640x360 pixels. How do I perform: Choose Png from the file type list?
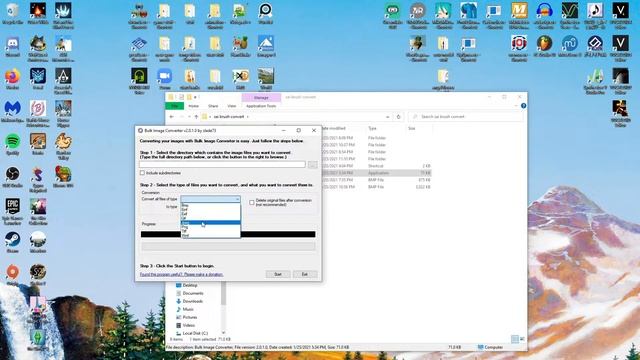(x=211, y=227)
